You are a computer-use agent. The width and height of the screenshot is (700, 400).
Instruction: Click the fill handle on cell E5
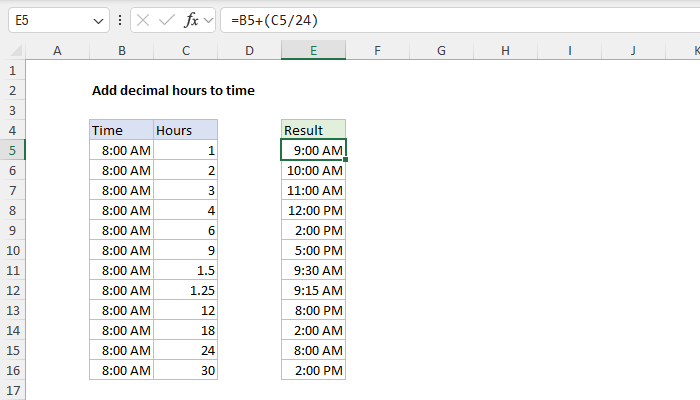(x=346, y=160)
